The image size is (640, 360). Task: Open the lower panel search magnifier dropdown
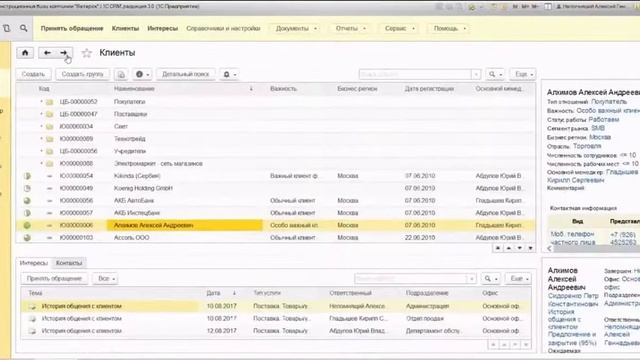[x=490, y=278]
